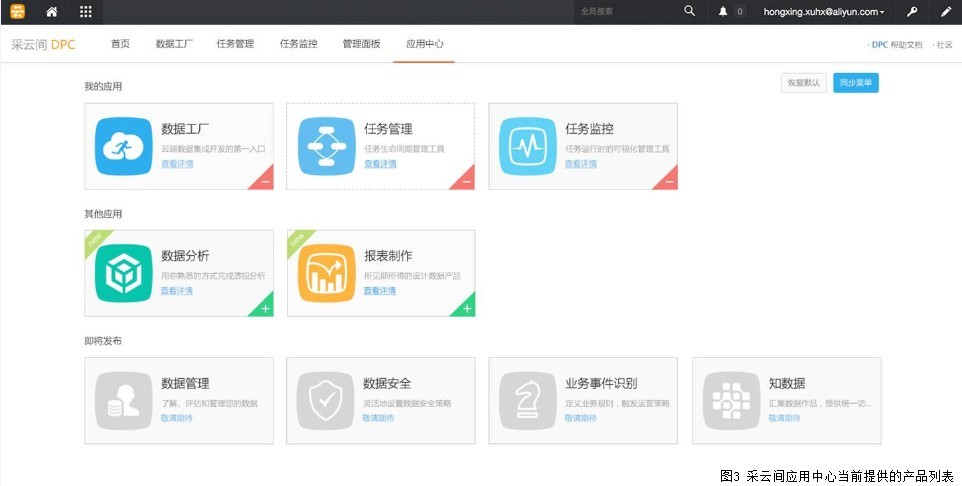Click the grey 知数据 grid icon
The width and height of the screenshot is (962, 486).
731,400
